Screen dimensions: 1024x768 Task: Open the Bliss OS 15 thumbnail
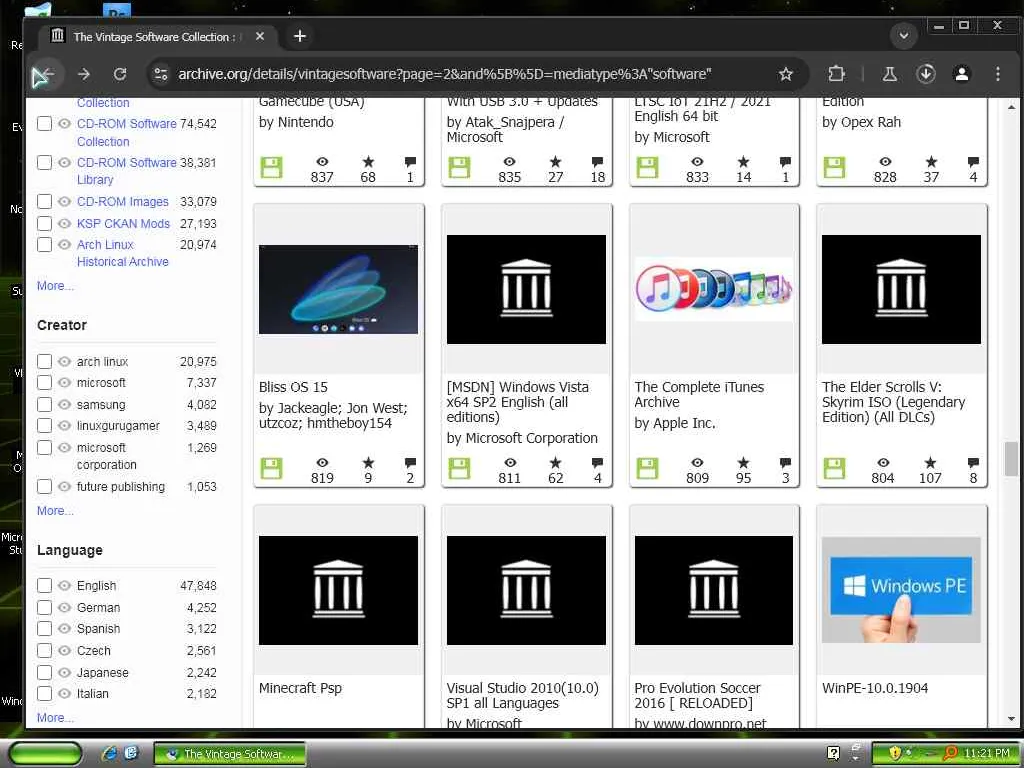[338, 289]
